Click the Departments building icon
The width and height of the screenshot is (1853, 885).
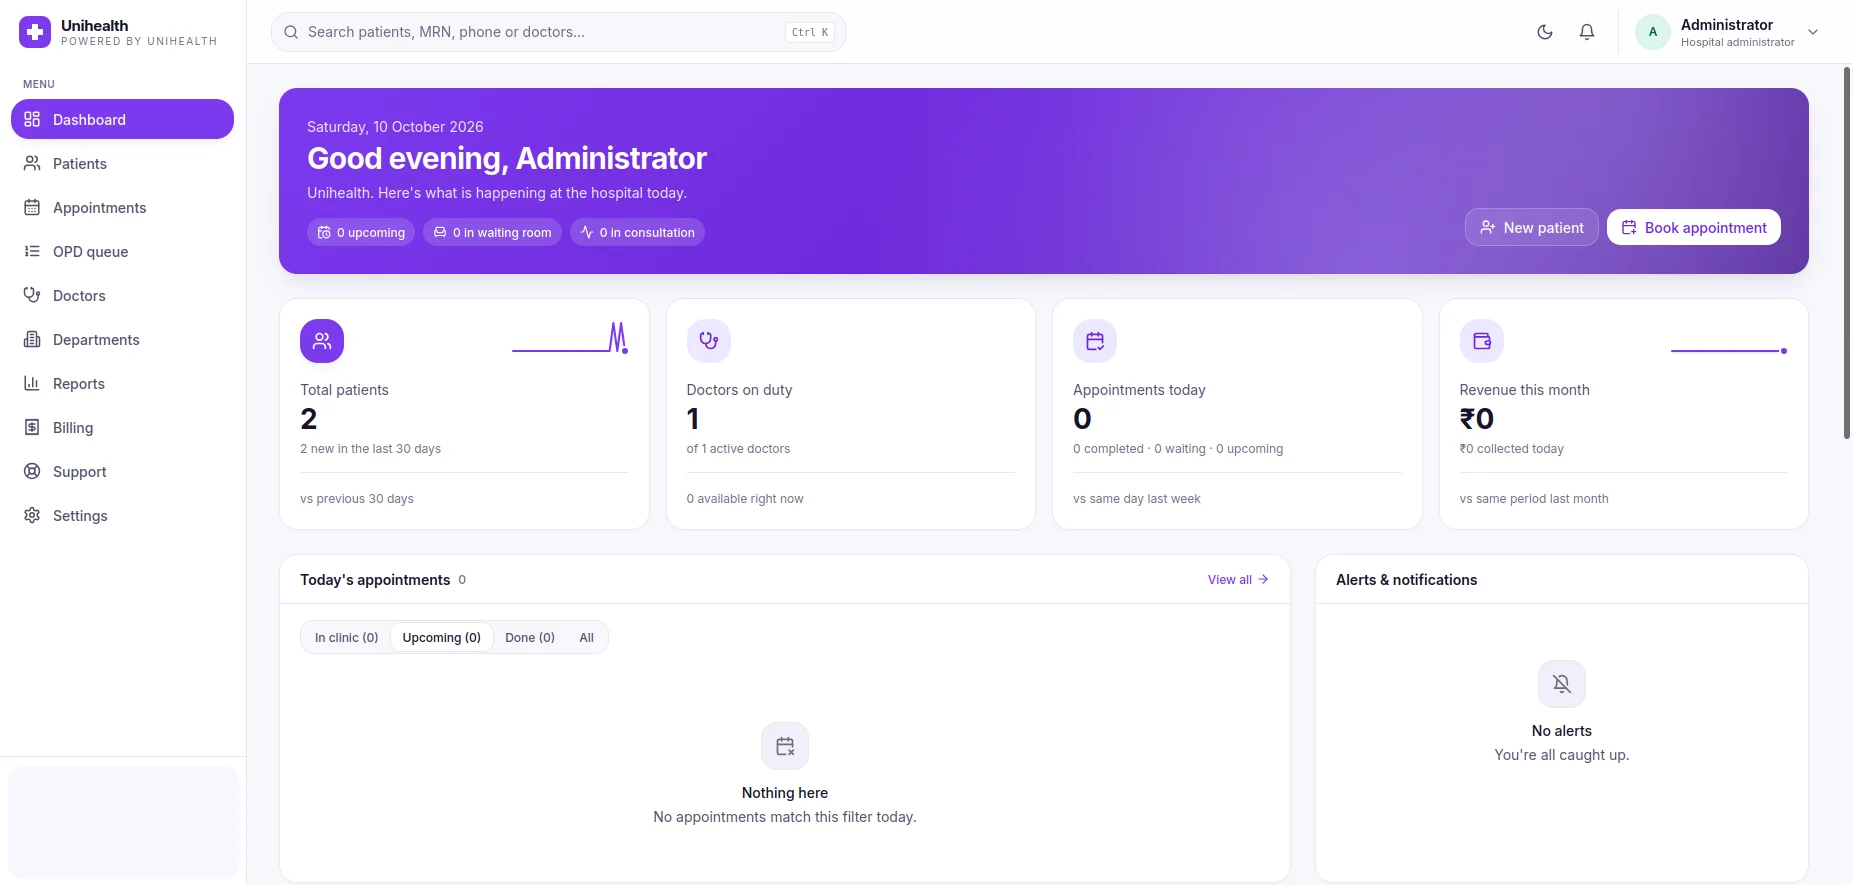(32, 339)
